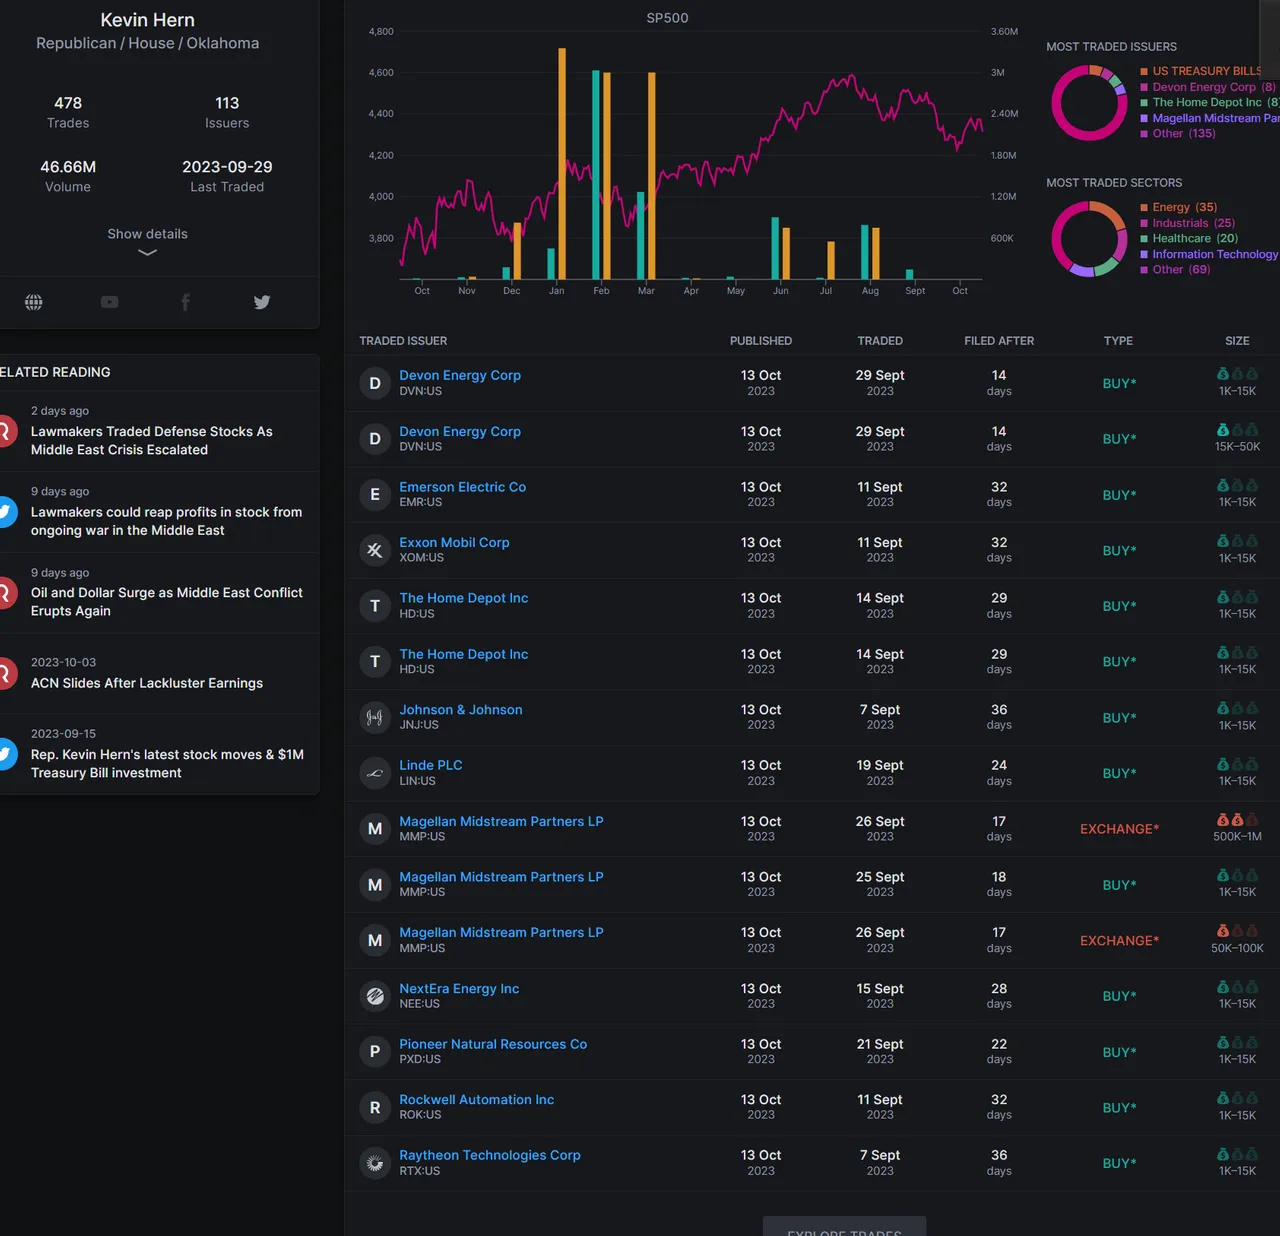Toggle Energy sector legend swatch
1280x1236 pixels.
(1144, 208)
